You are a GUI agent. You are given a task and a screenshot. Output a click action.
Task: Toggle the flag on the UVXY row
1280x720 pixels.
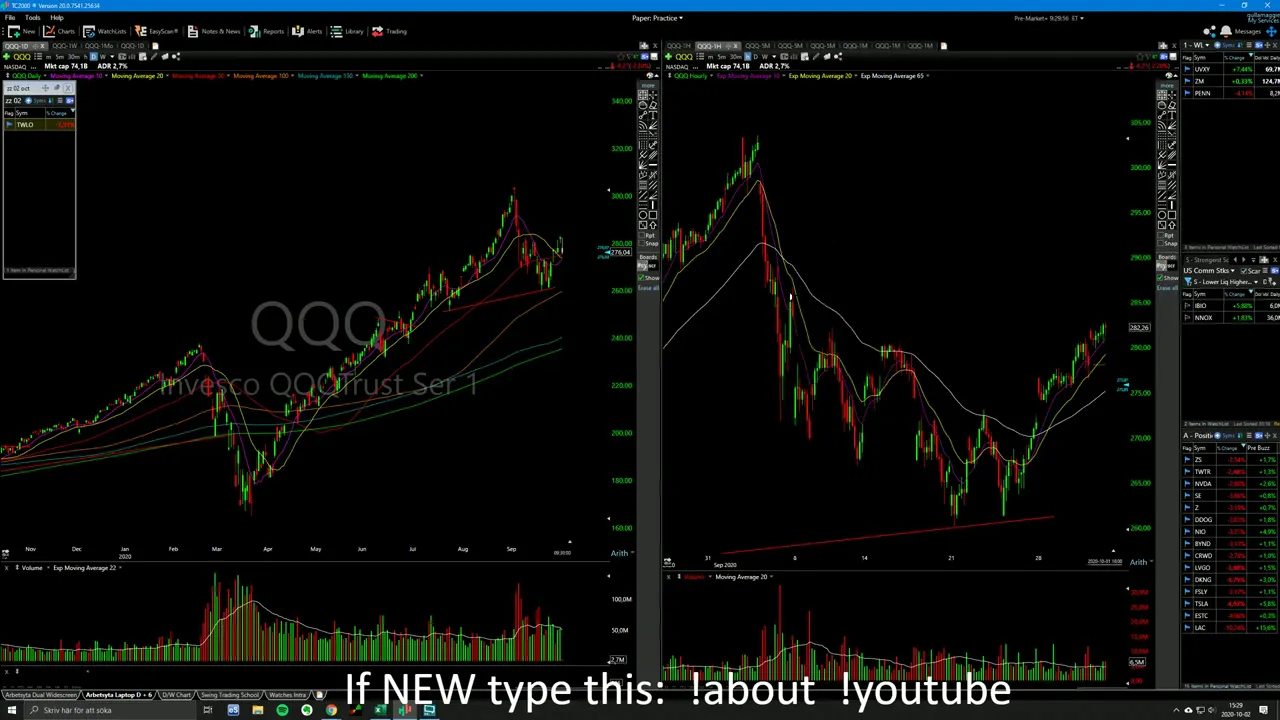coord(1187,69)
